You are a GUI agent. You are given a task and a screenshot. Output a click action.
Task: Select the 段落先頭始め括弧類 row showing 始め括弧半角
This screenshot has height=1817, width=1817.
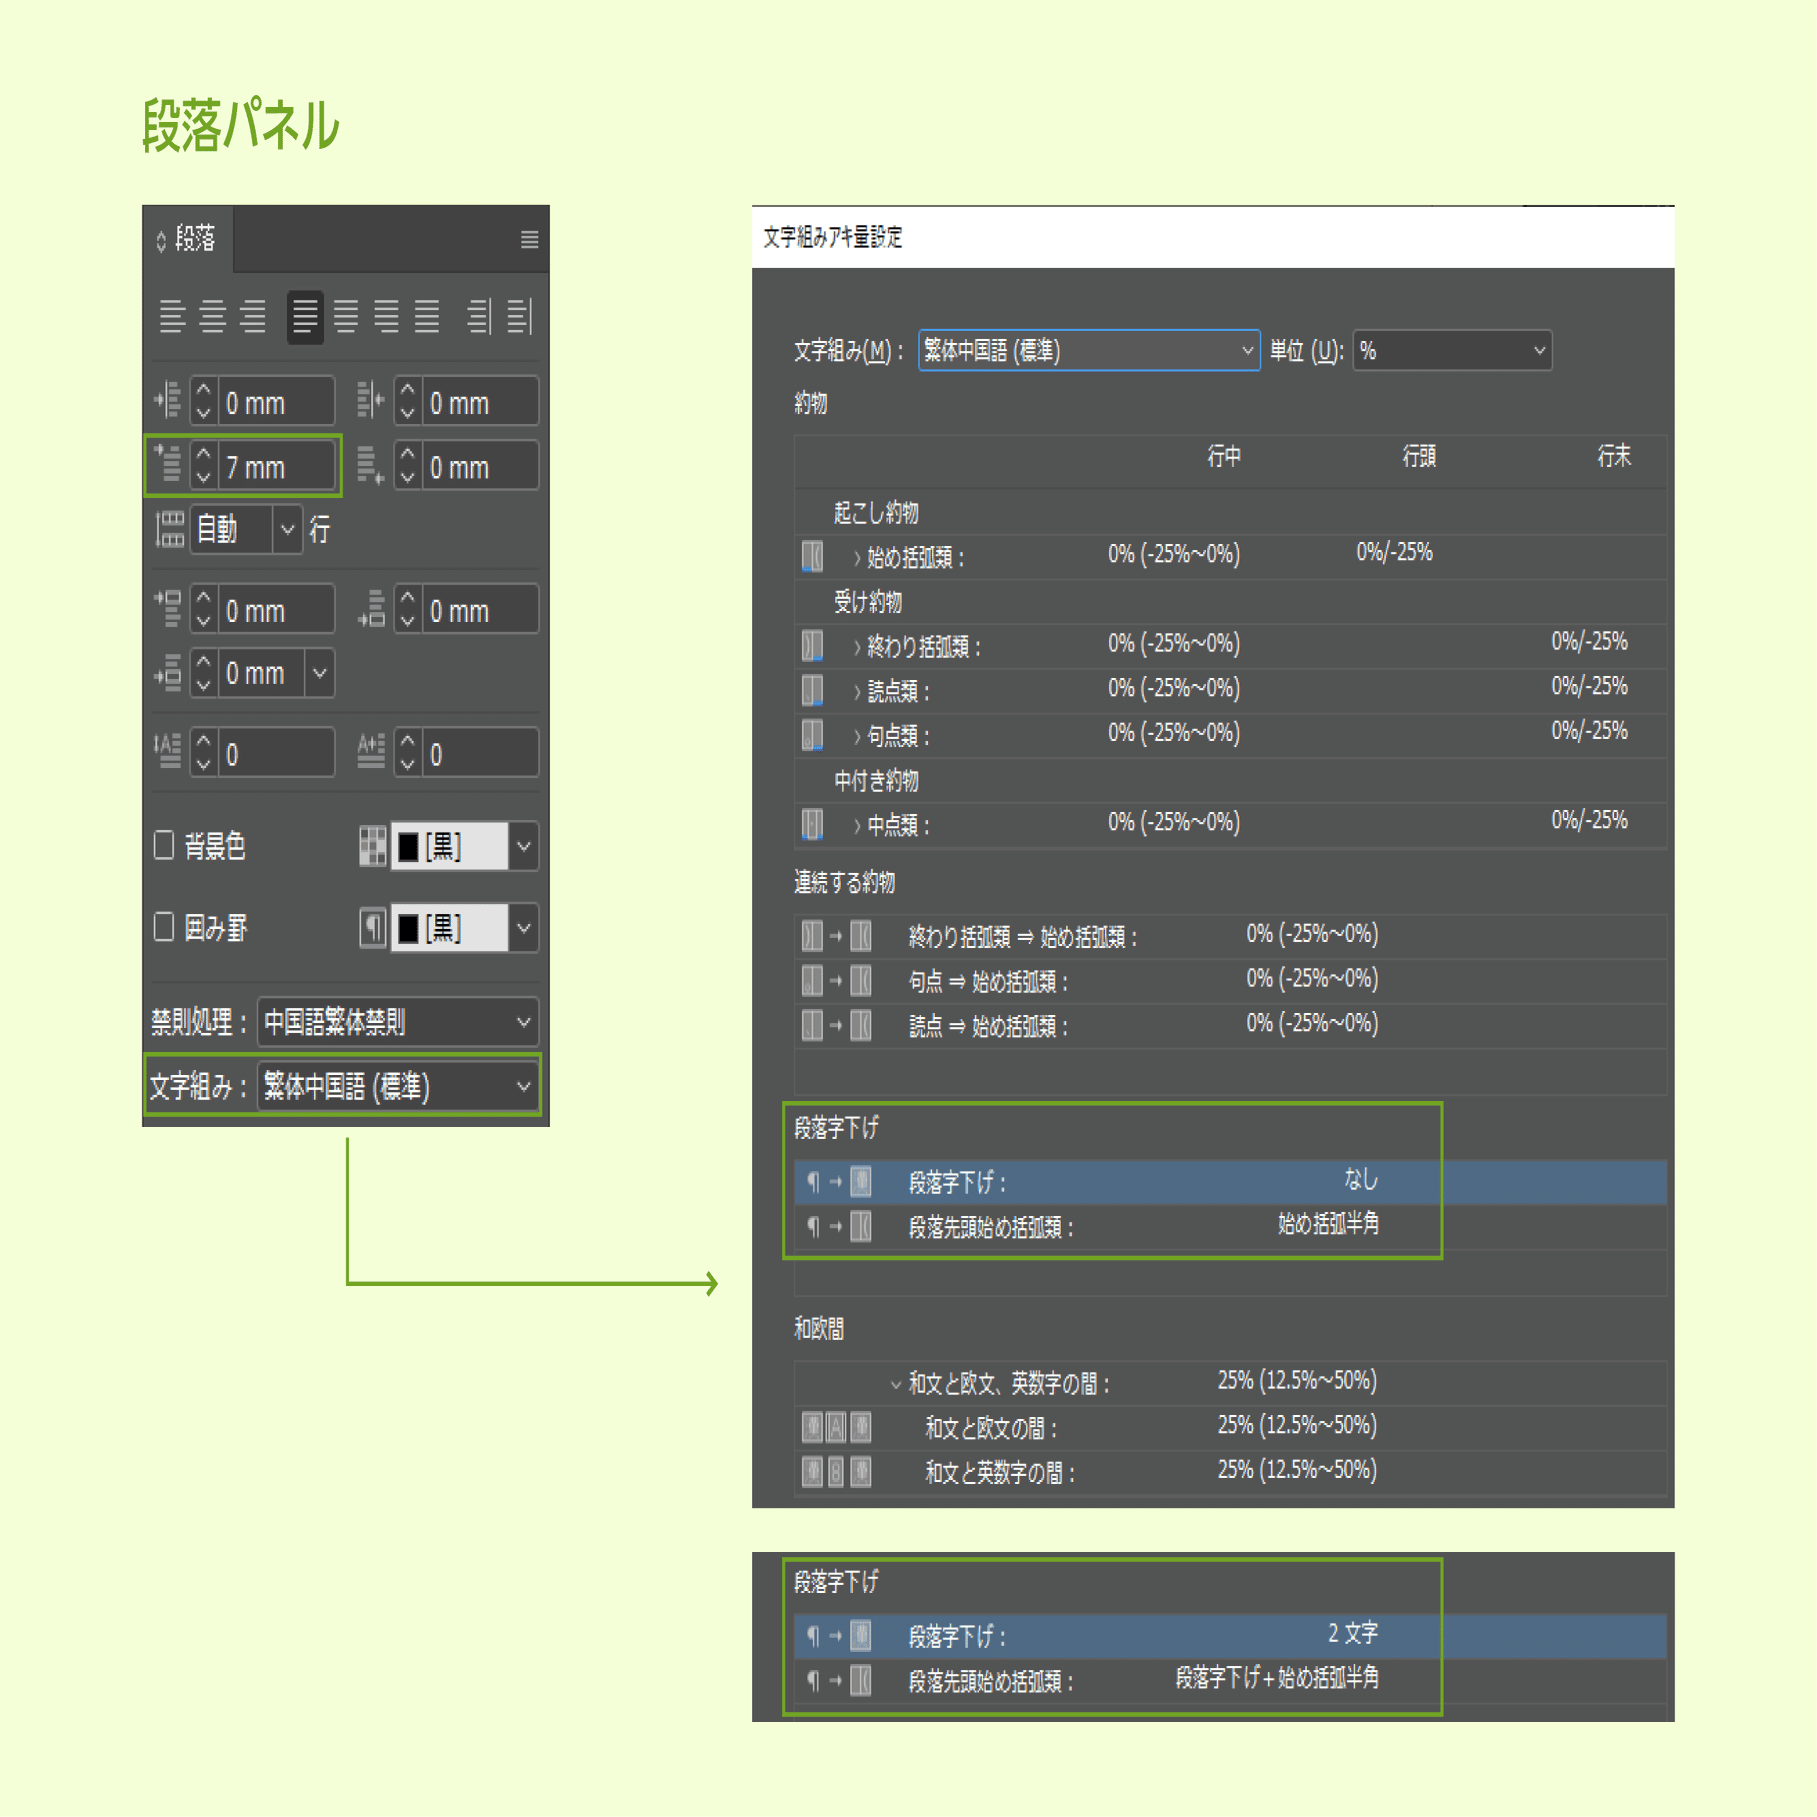pyautogui.click(x=1230, y=1226)
